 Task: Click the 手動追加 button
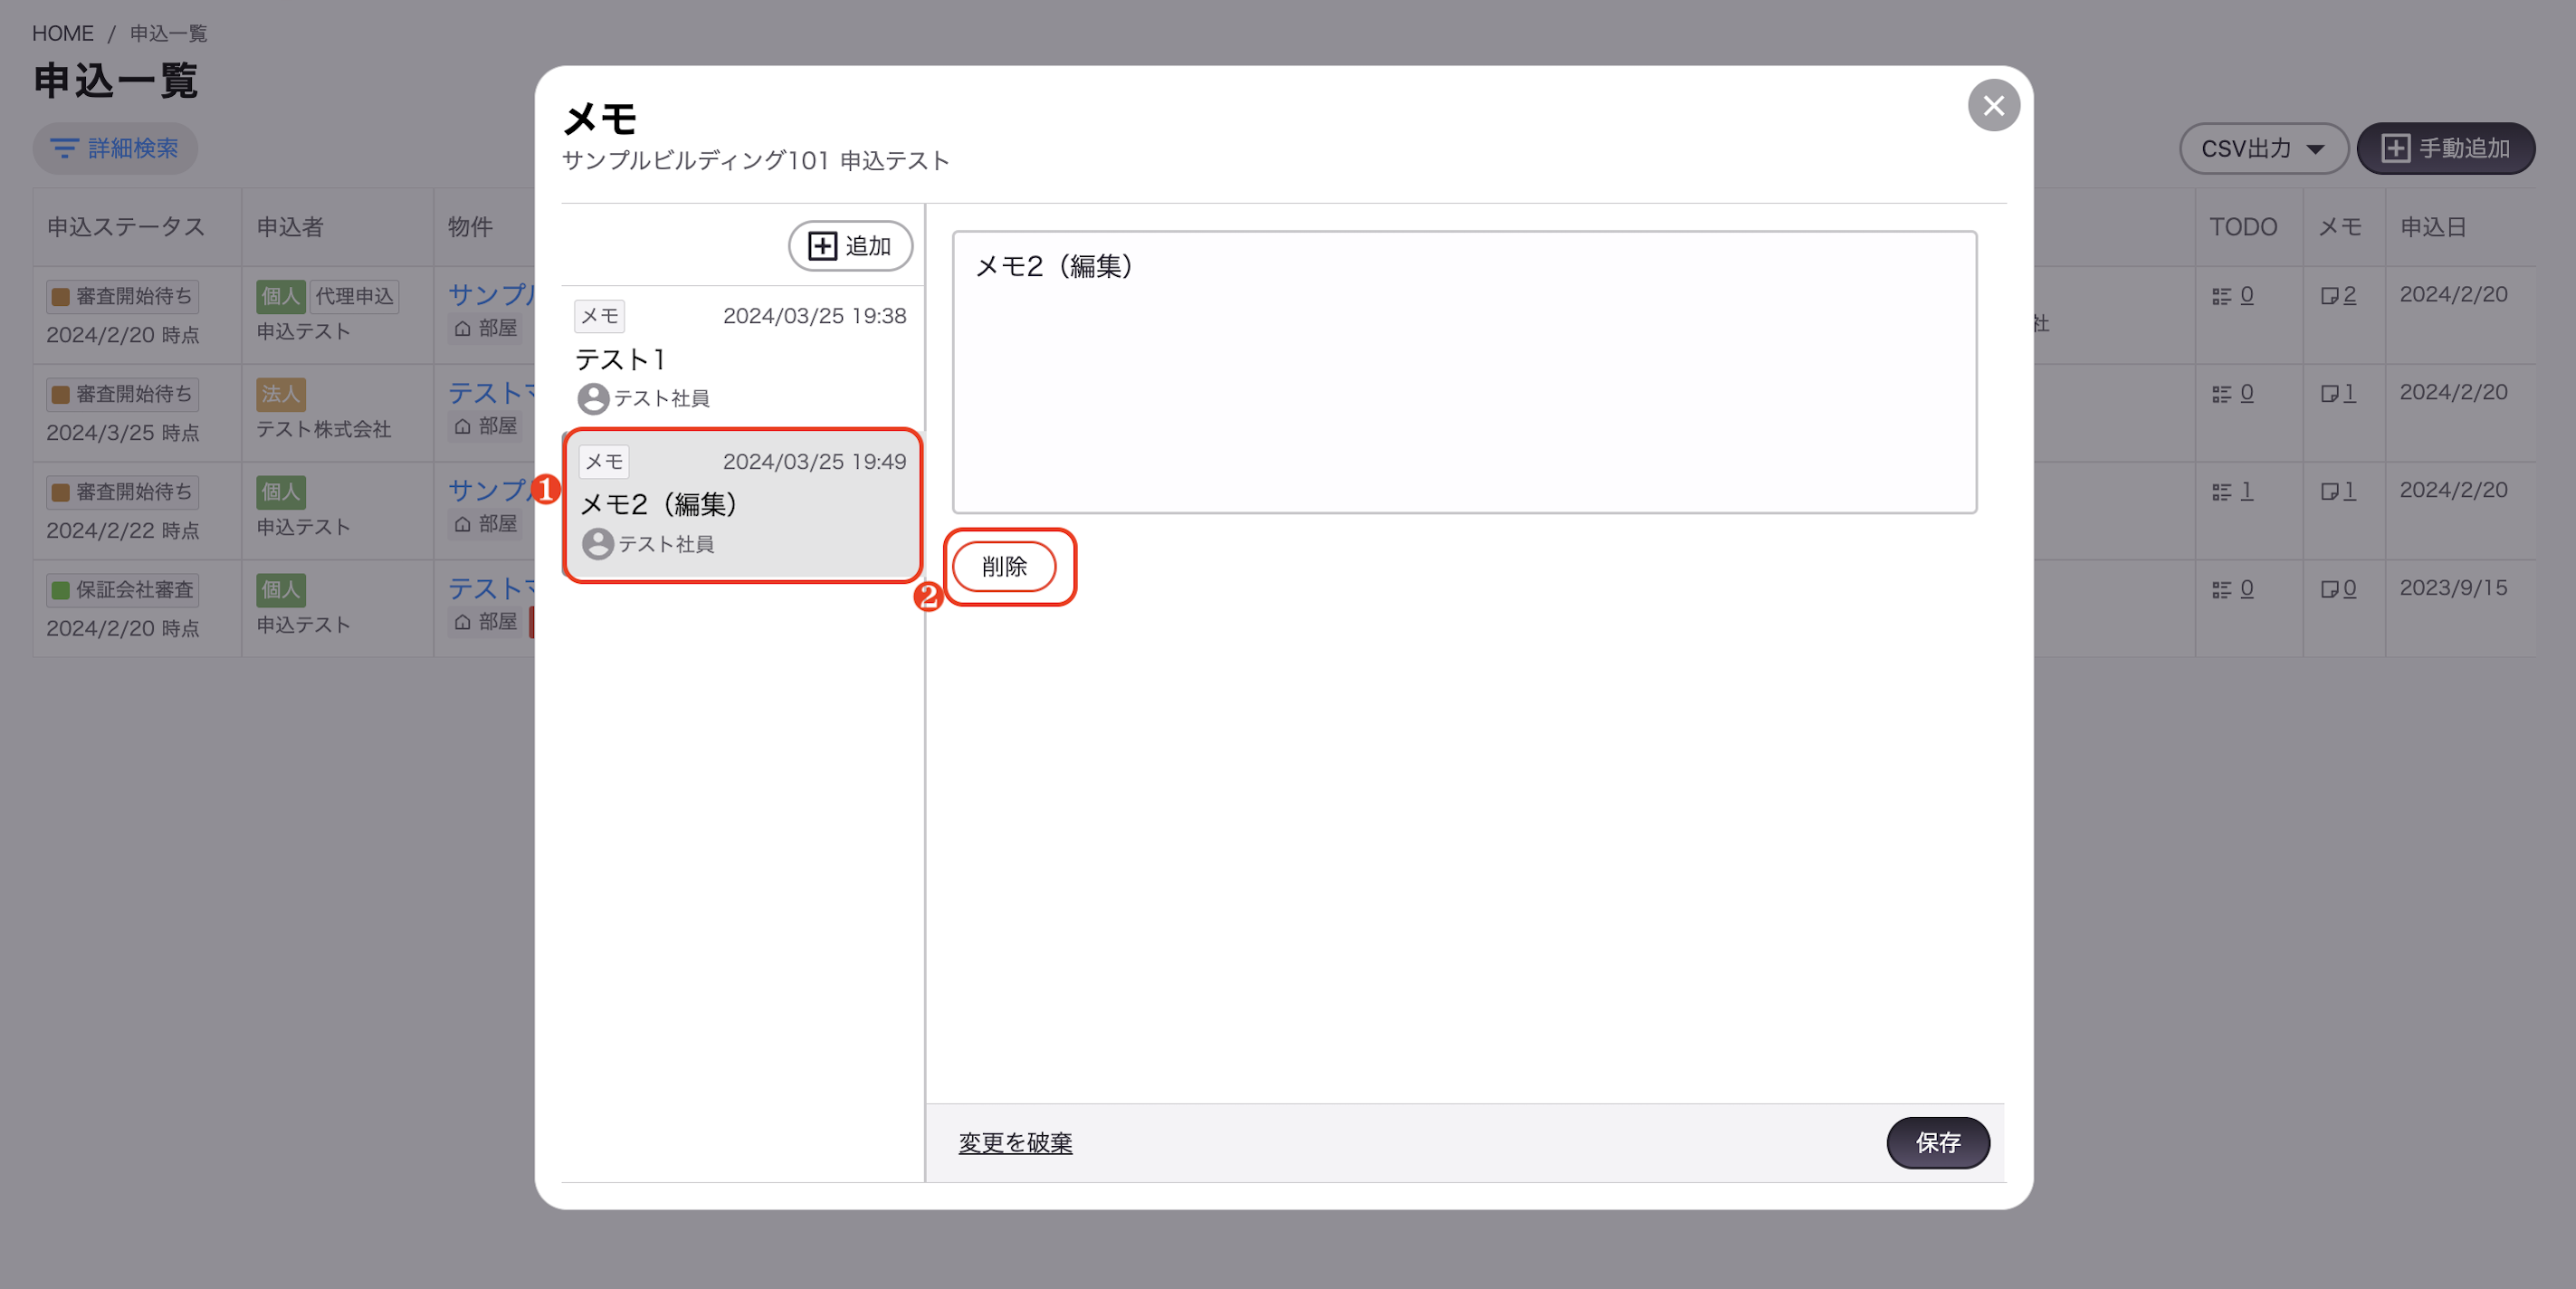(x=2446, y=148)
